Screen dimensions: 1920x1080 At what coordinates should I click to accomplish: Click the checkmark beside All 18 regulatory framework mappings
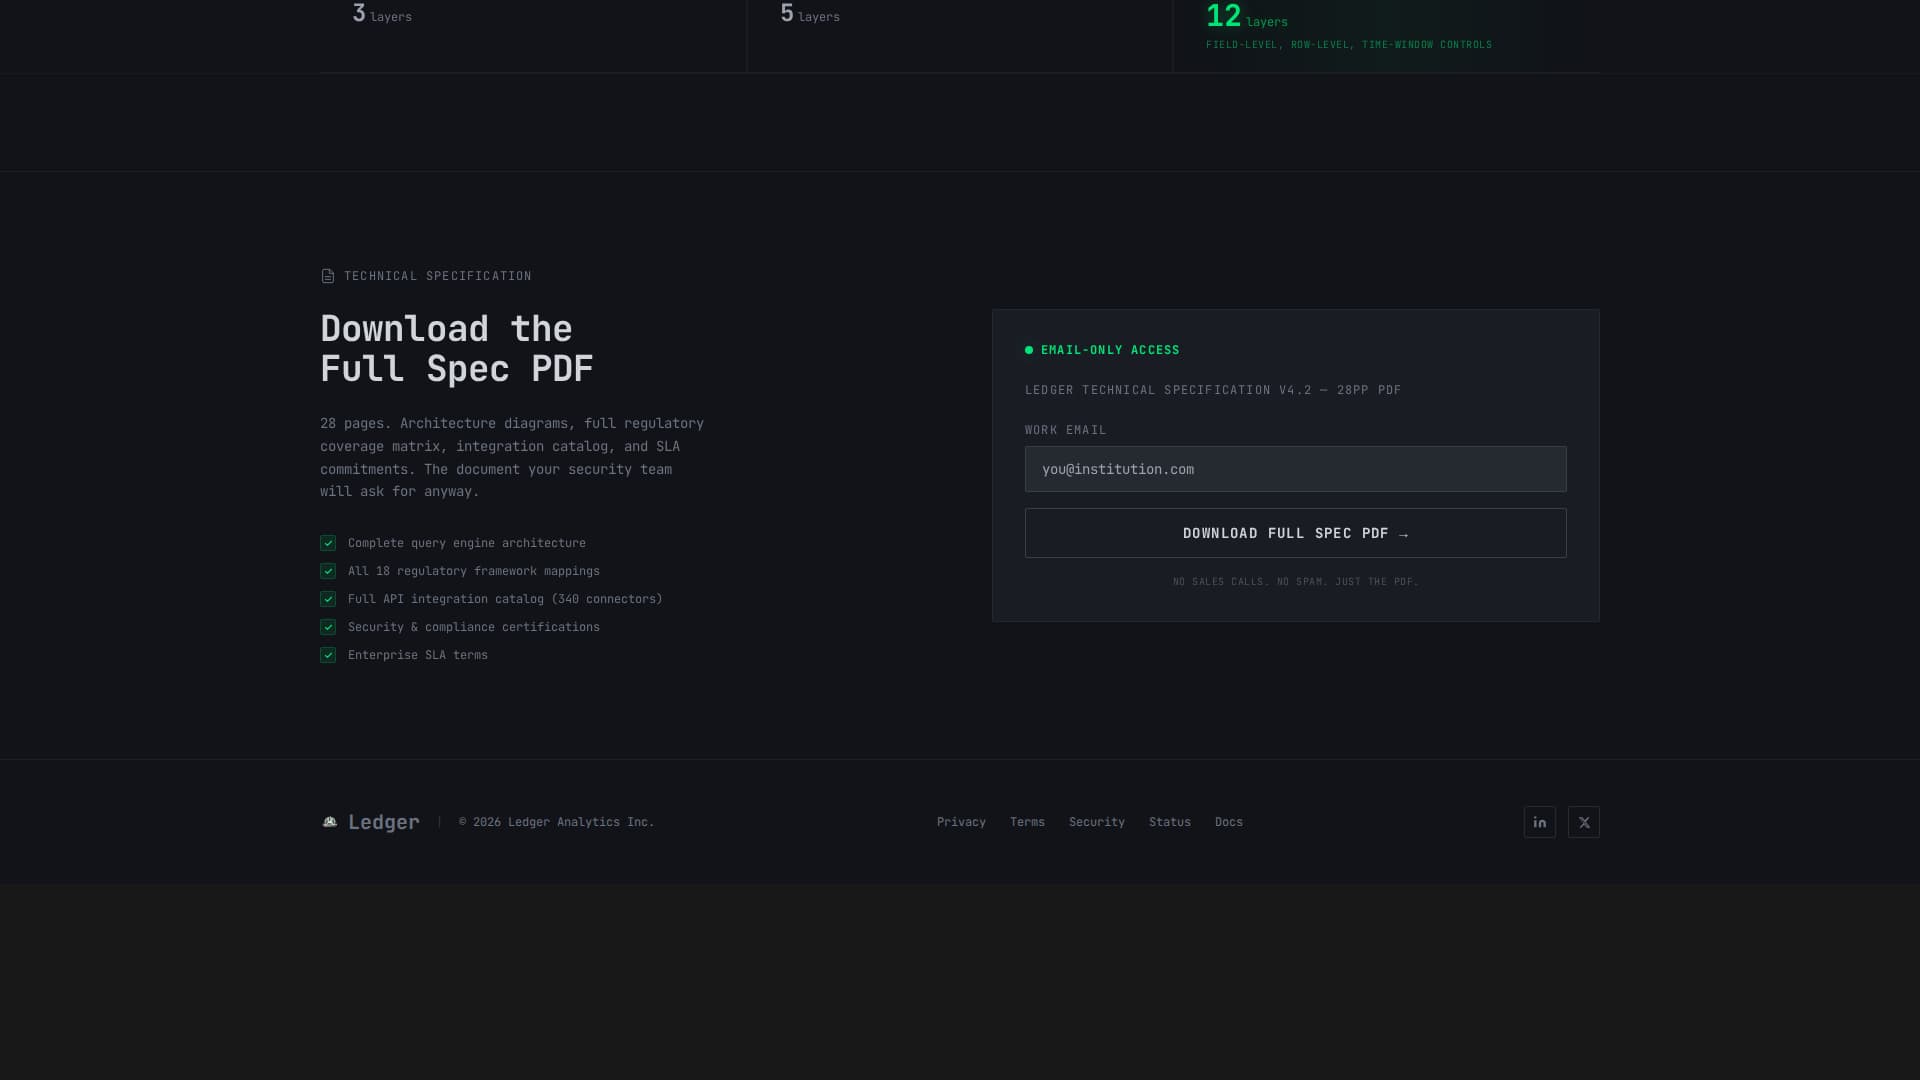(x=328, y=571)
